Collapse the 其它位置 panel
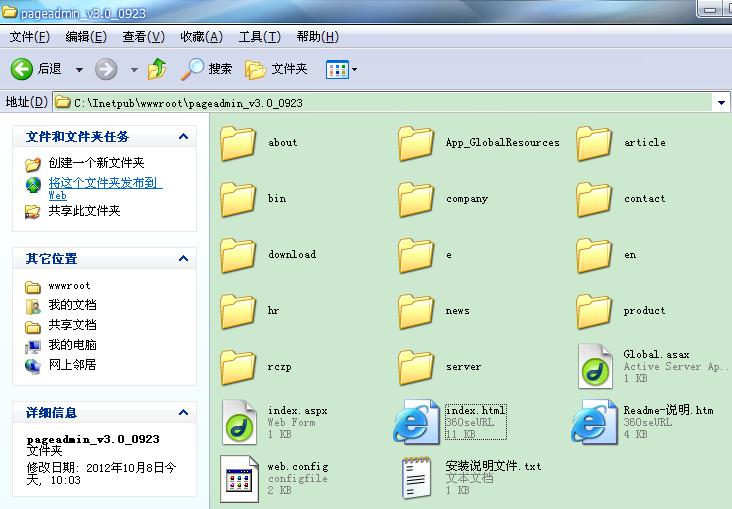This screenshot has width=732, height=509. 183,259
